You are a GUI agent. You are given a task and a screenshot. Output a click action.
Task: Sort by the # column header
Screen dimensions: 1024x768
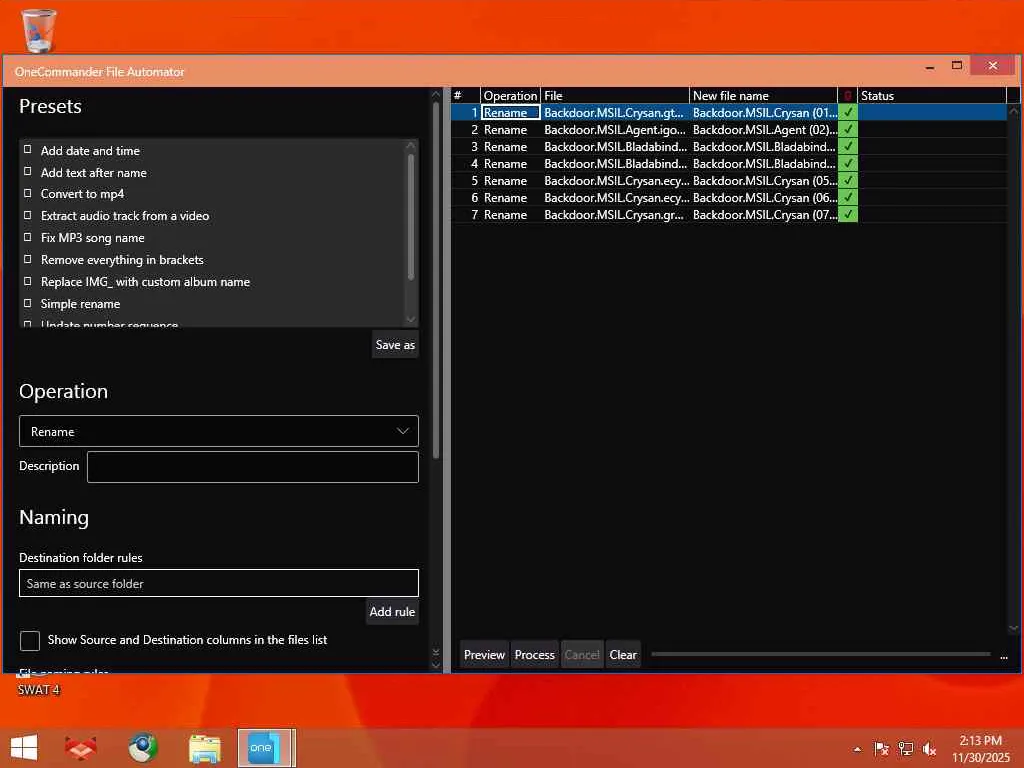point(466,95)
